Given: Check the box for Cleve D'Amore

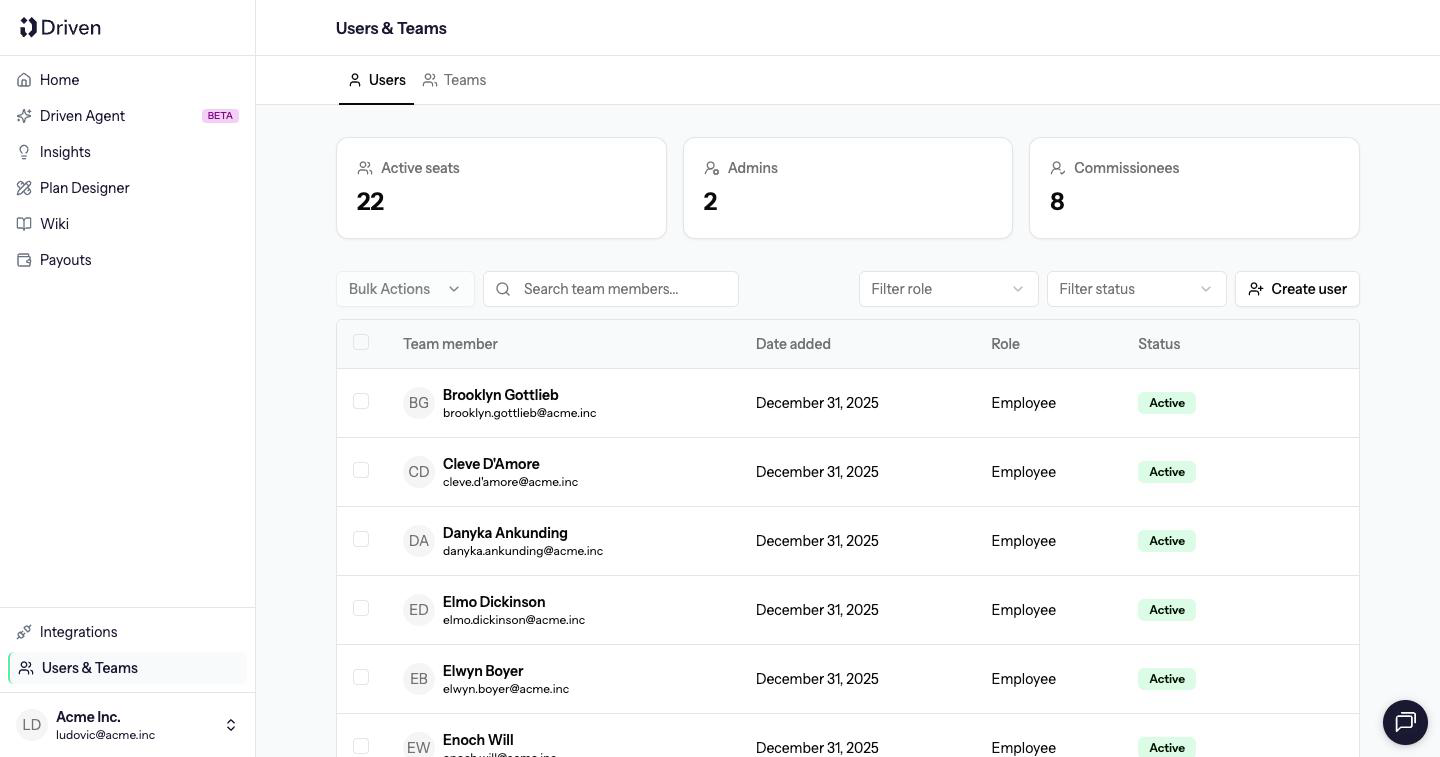Looking at the screenshot, I should [361, 470].
